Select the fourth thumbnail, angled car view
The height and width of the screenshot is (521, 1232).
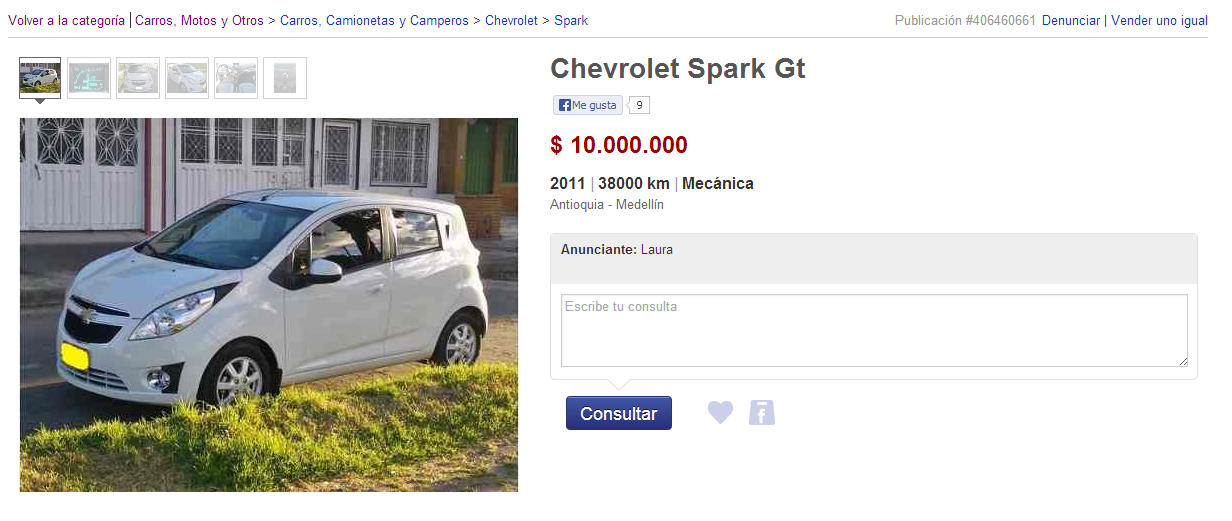[187, 78]
